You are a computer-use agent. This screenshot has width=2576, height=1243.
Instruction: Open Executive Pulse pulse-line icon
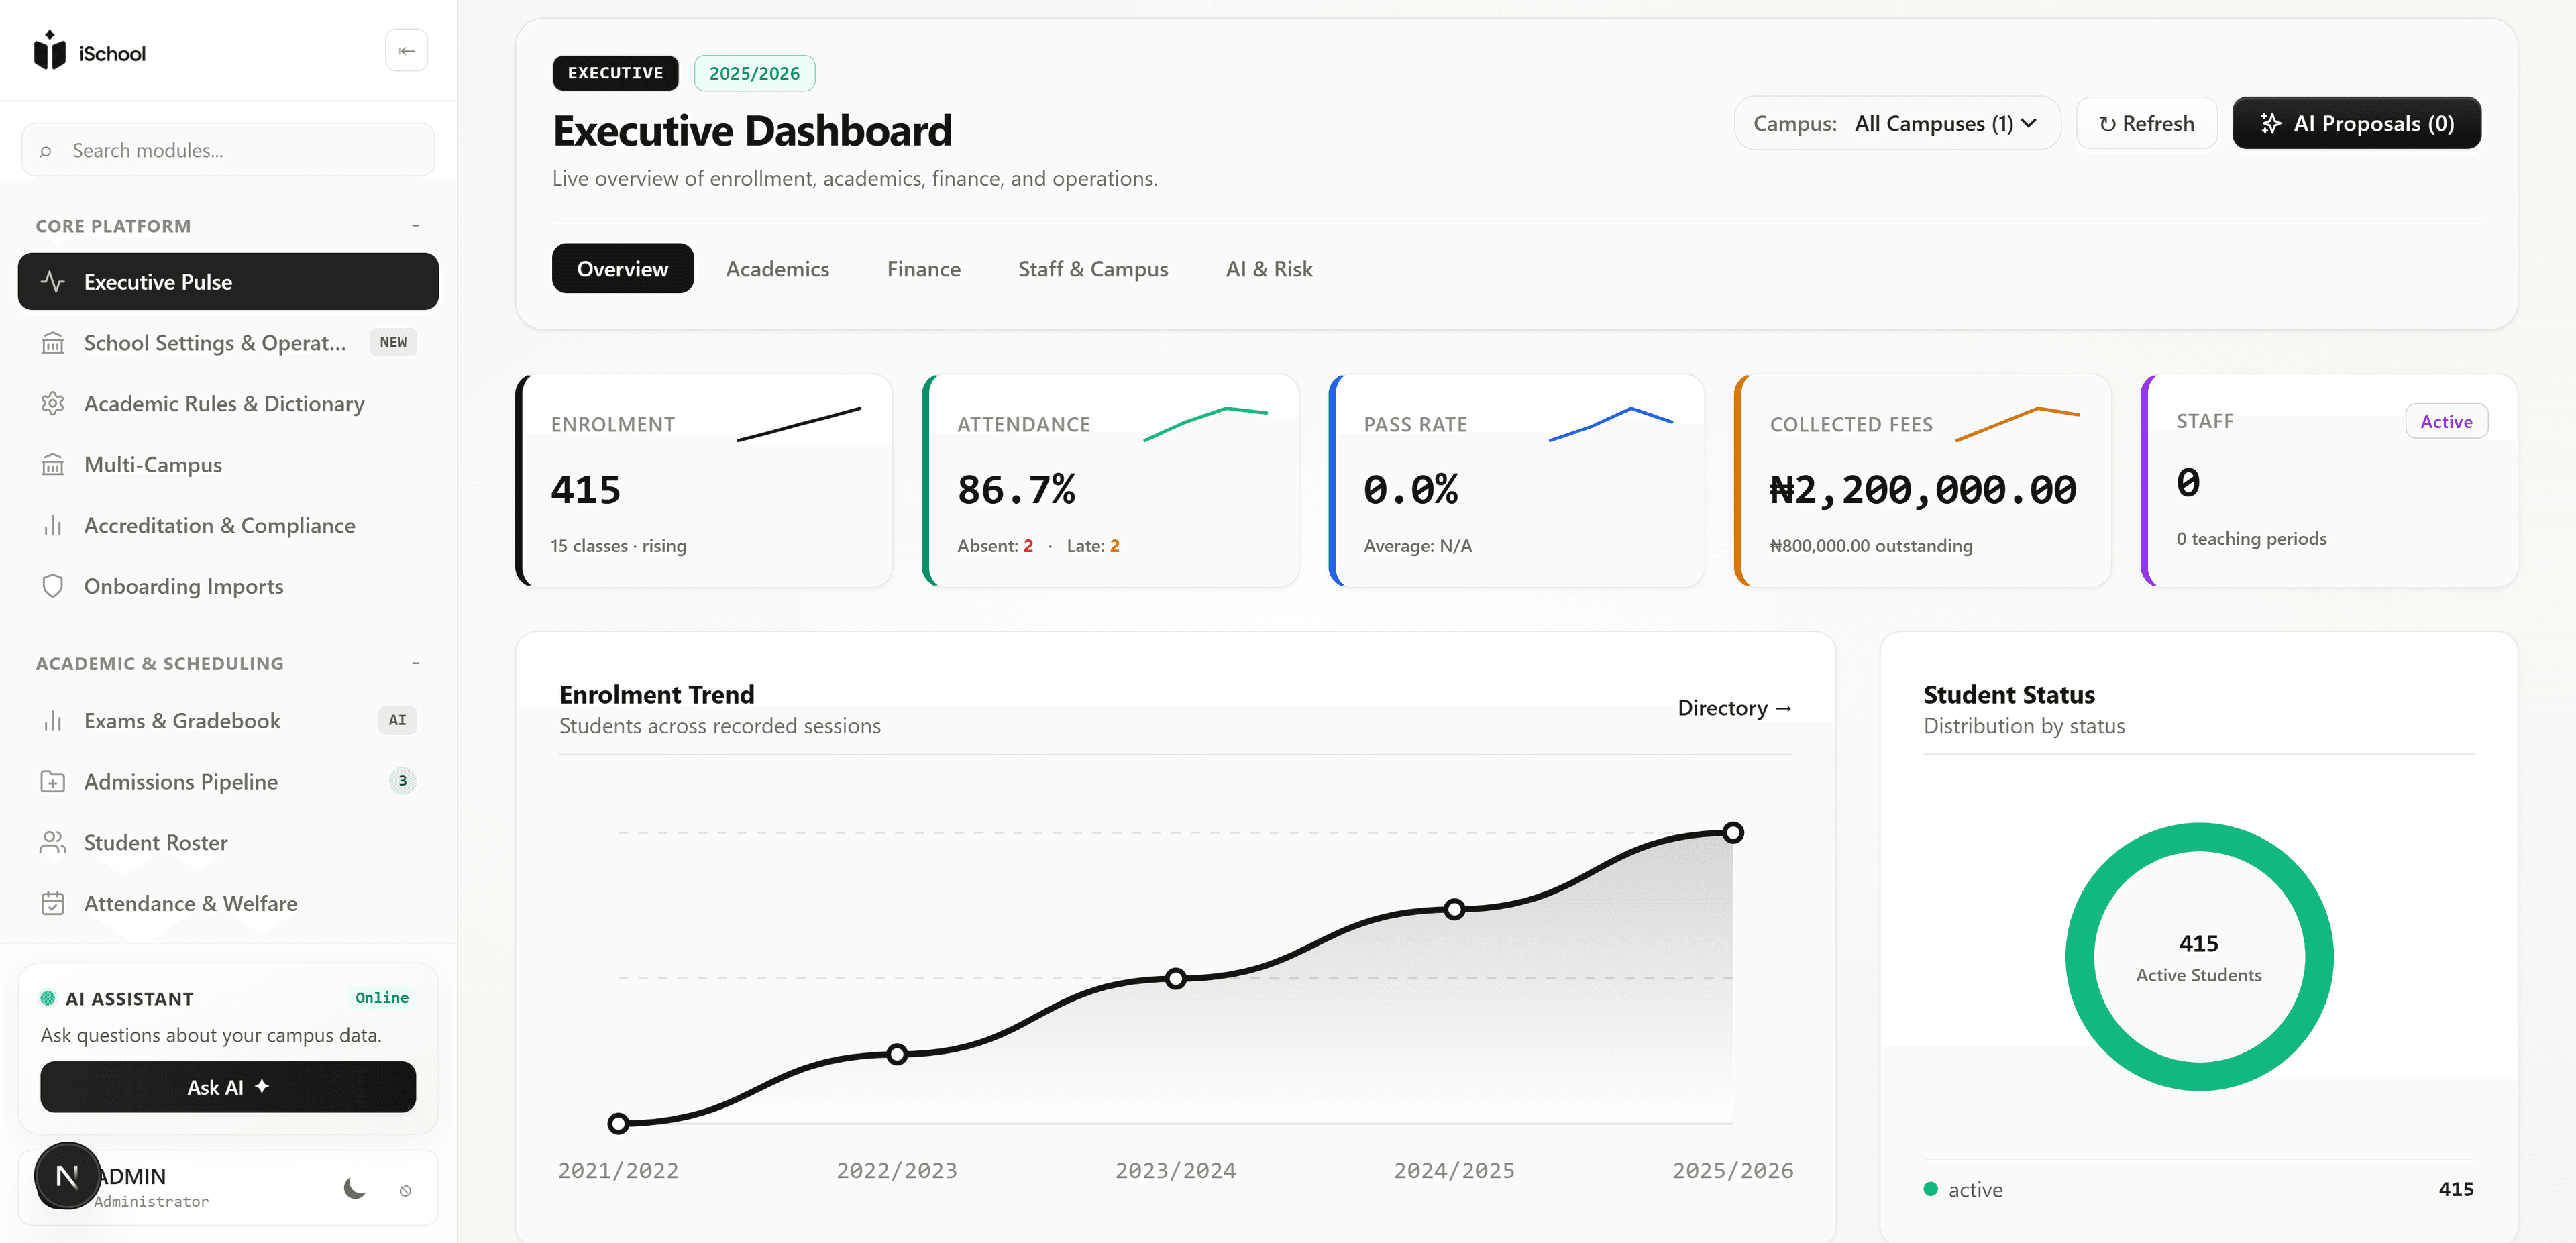(x=53, y=282)
